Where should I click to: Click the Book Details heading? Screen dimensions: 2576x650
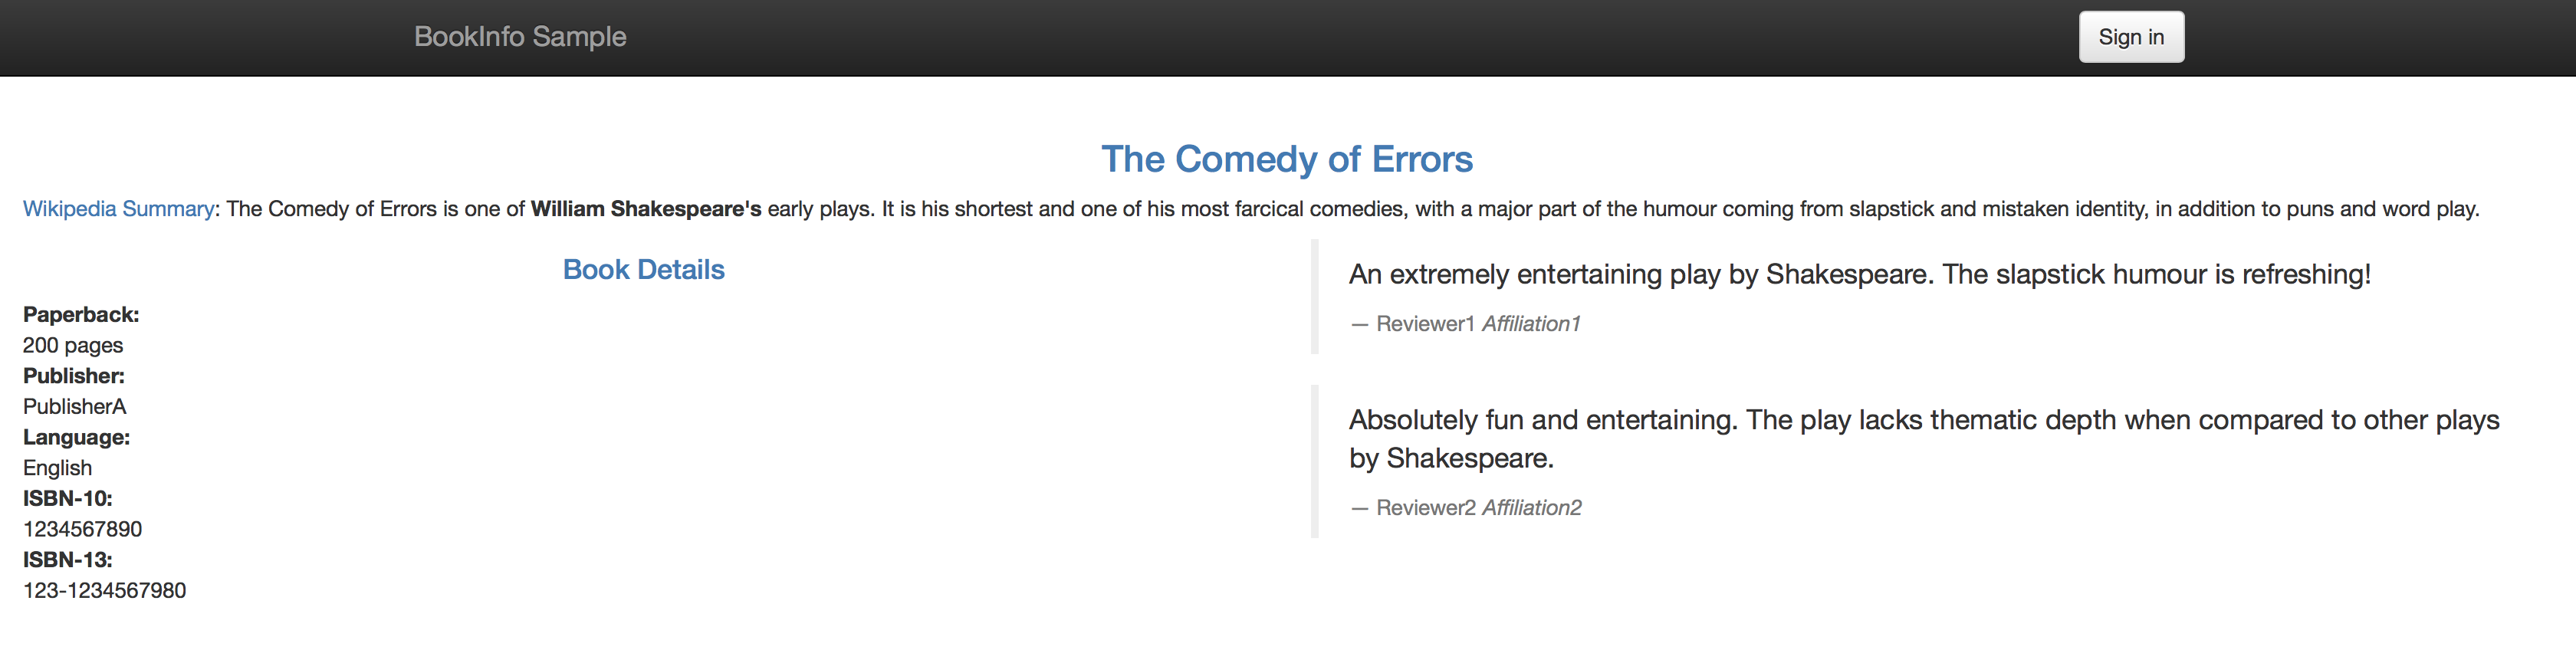click(644, 270)
